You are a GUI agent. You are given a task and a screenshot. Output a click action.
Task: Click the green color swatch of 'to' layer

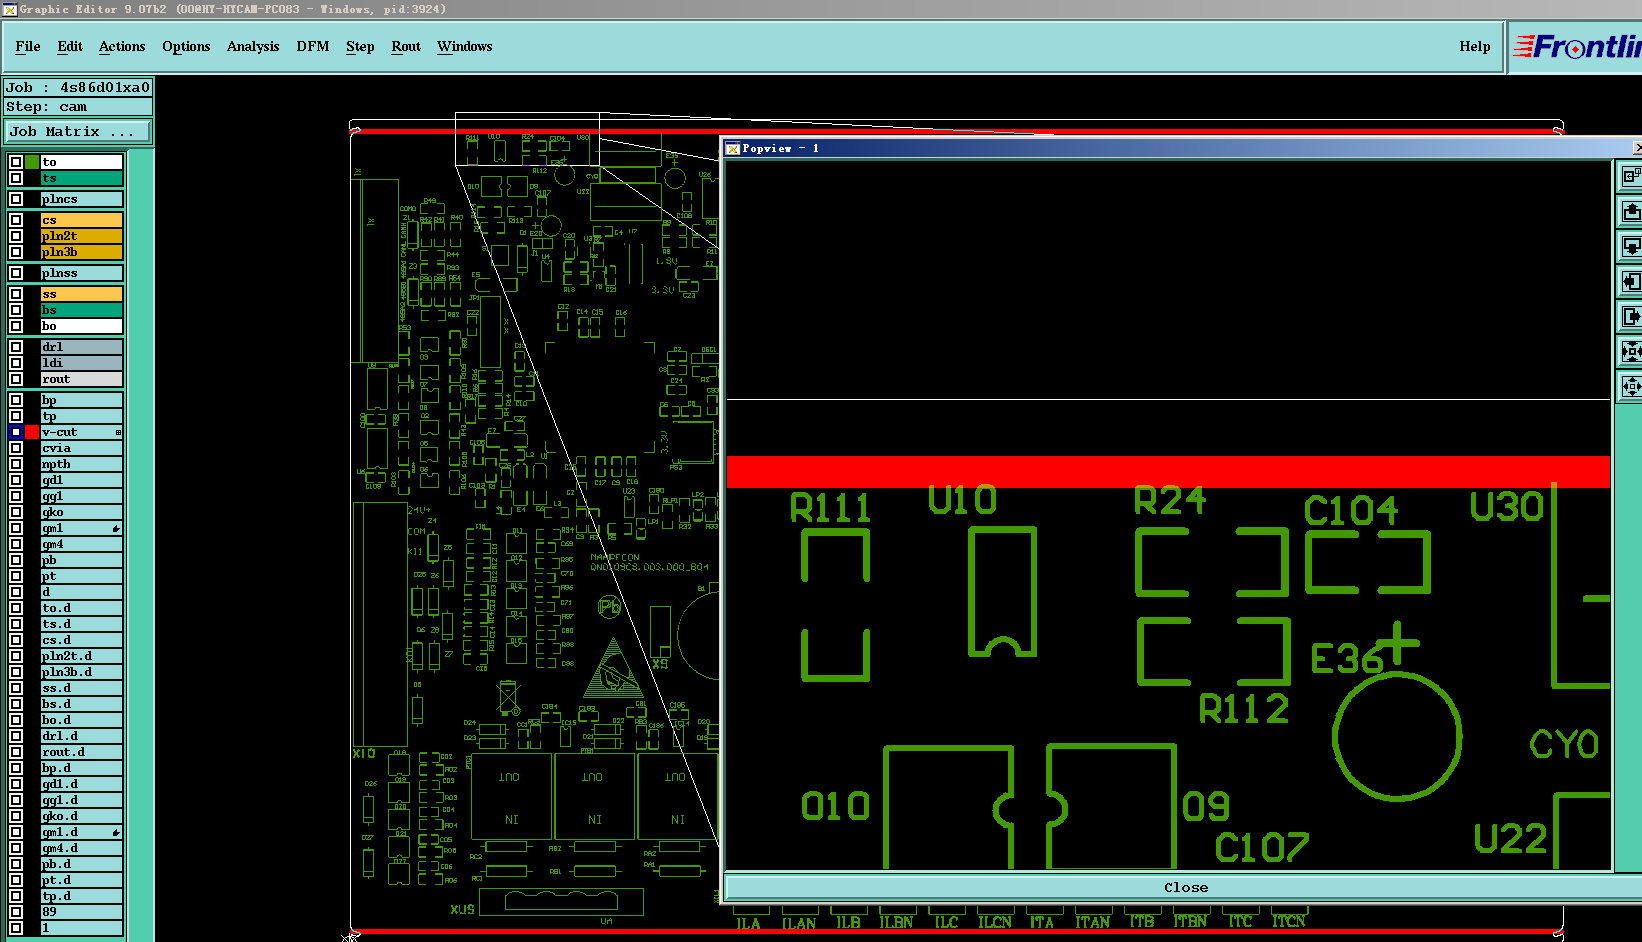tap(32, 162)
